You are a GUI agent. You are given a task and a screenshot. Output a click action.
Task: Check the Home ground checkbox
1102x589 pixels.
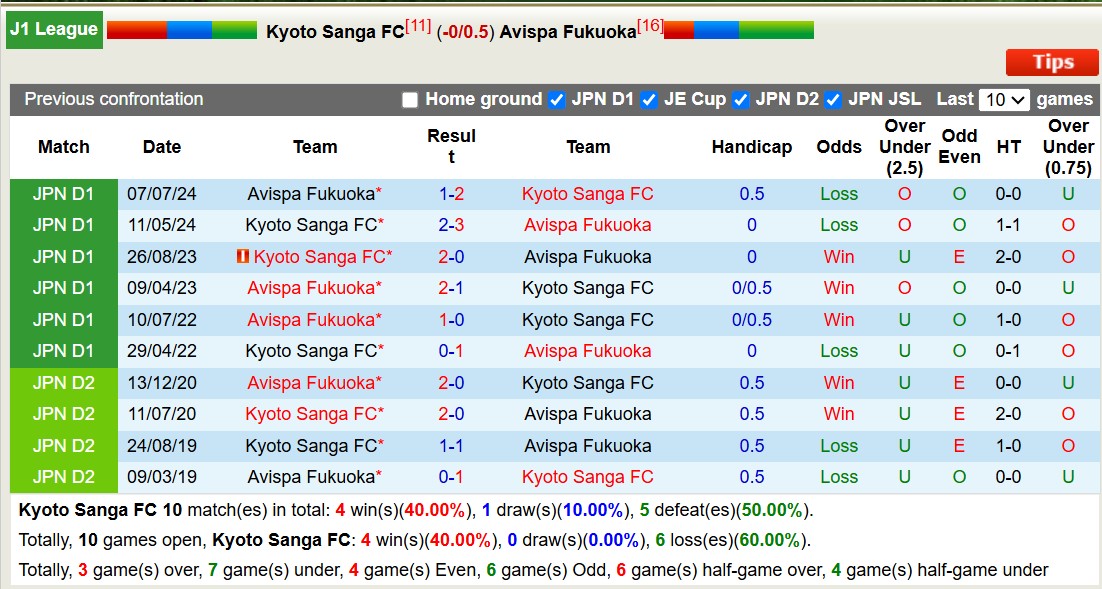click(x=410, y=99)
